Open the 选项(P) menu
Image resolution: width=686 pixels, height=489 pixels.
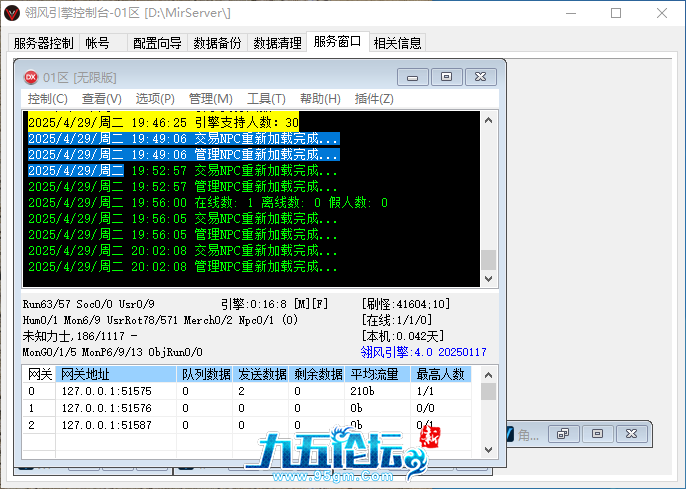pos(155,99)
